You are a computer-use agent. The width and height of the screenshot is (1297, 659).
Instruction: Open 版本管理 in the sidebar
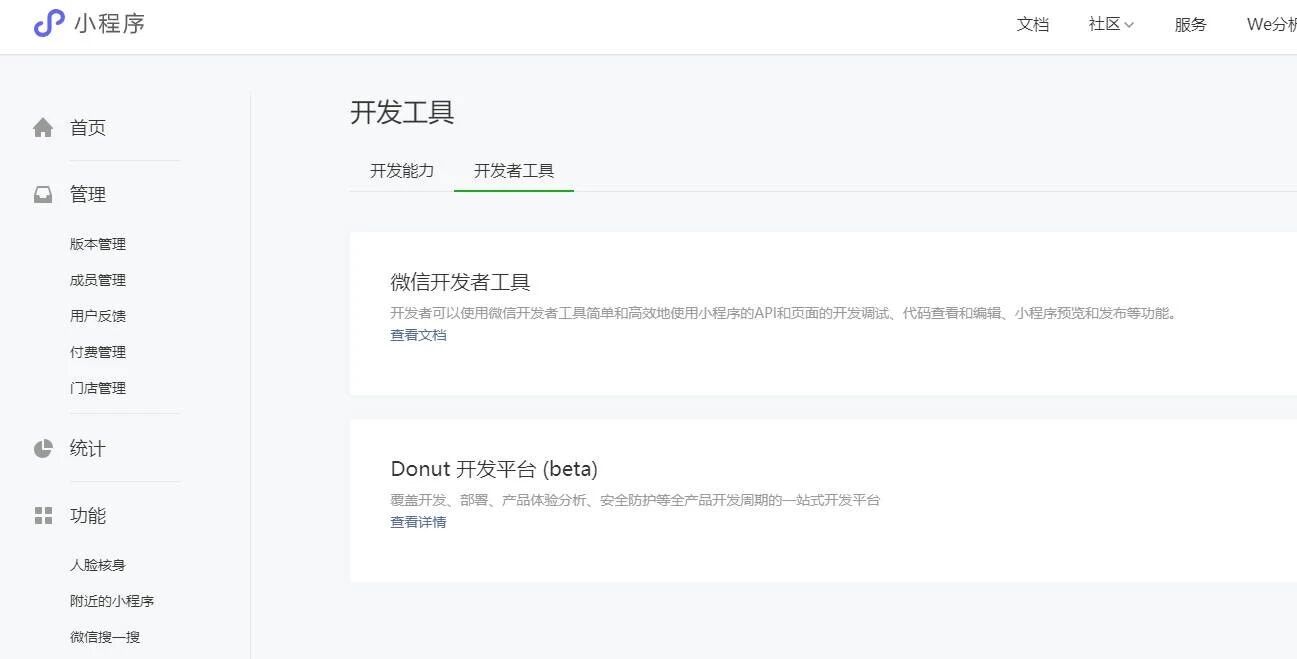[98, 244]
